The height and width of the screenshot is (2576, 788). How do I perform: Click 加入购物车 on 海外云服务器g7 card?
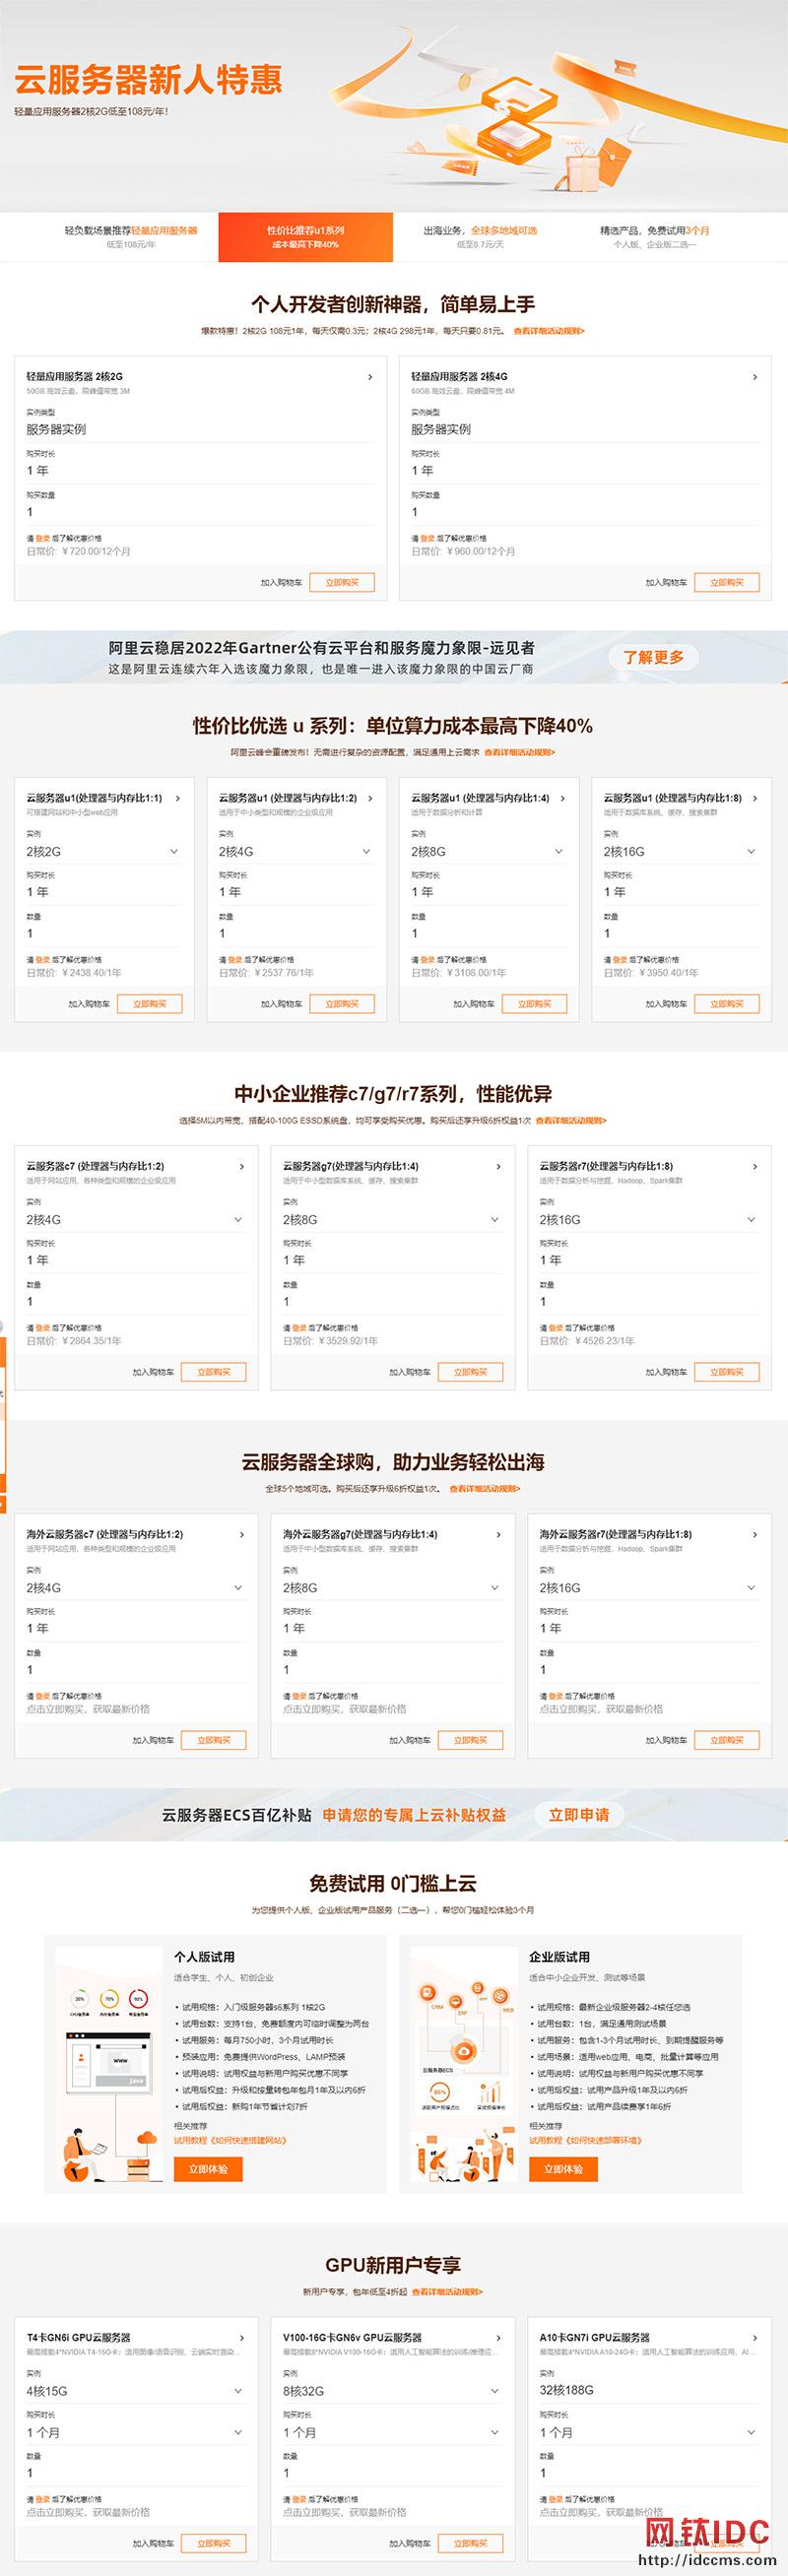410,1740
